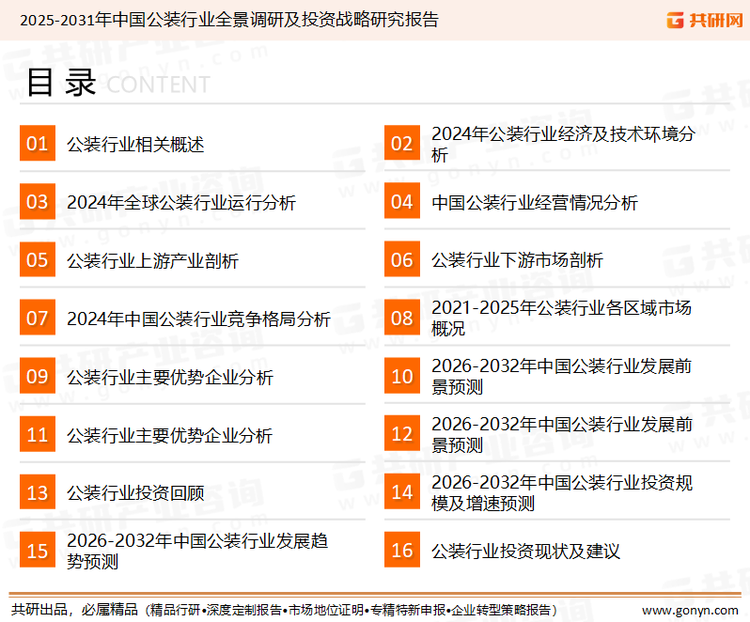Screen dimensions: 750x622
Task: Select chapter 2021-2025年公装行业各区域市场概况
Action: coord(562,318)
